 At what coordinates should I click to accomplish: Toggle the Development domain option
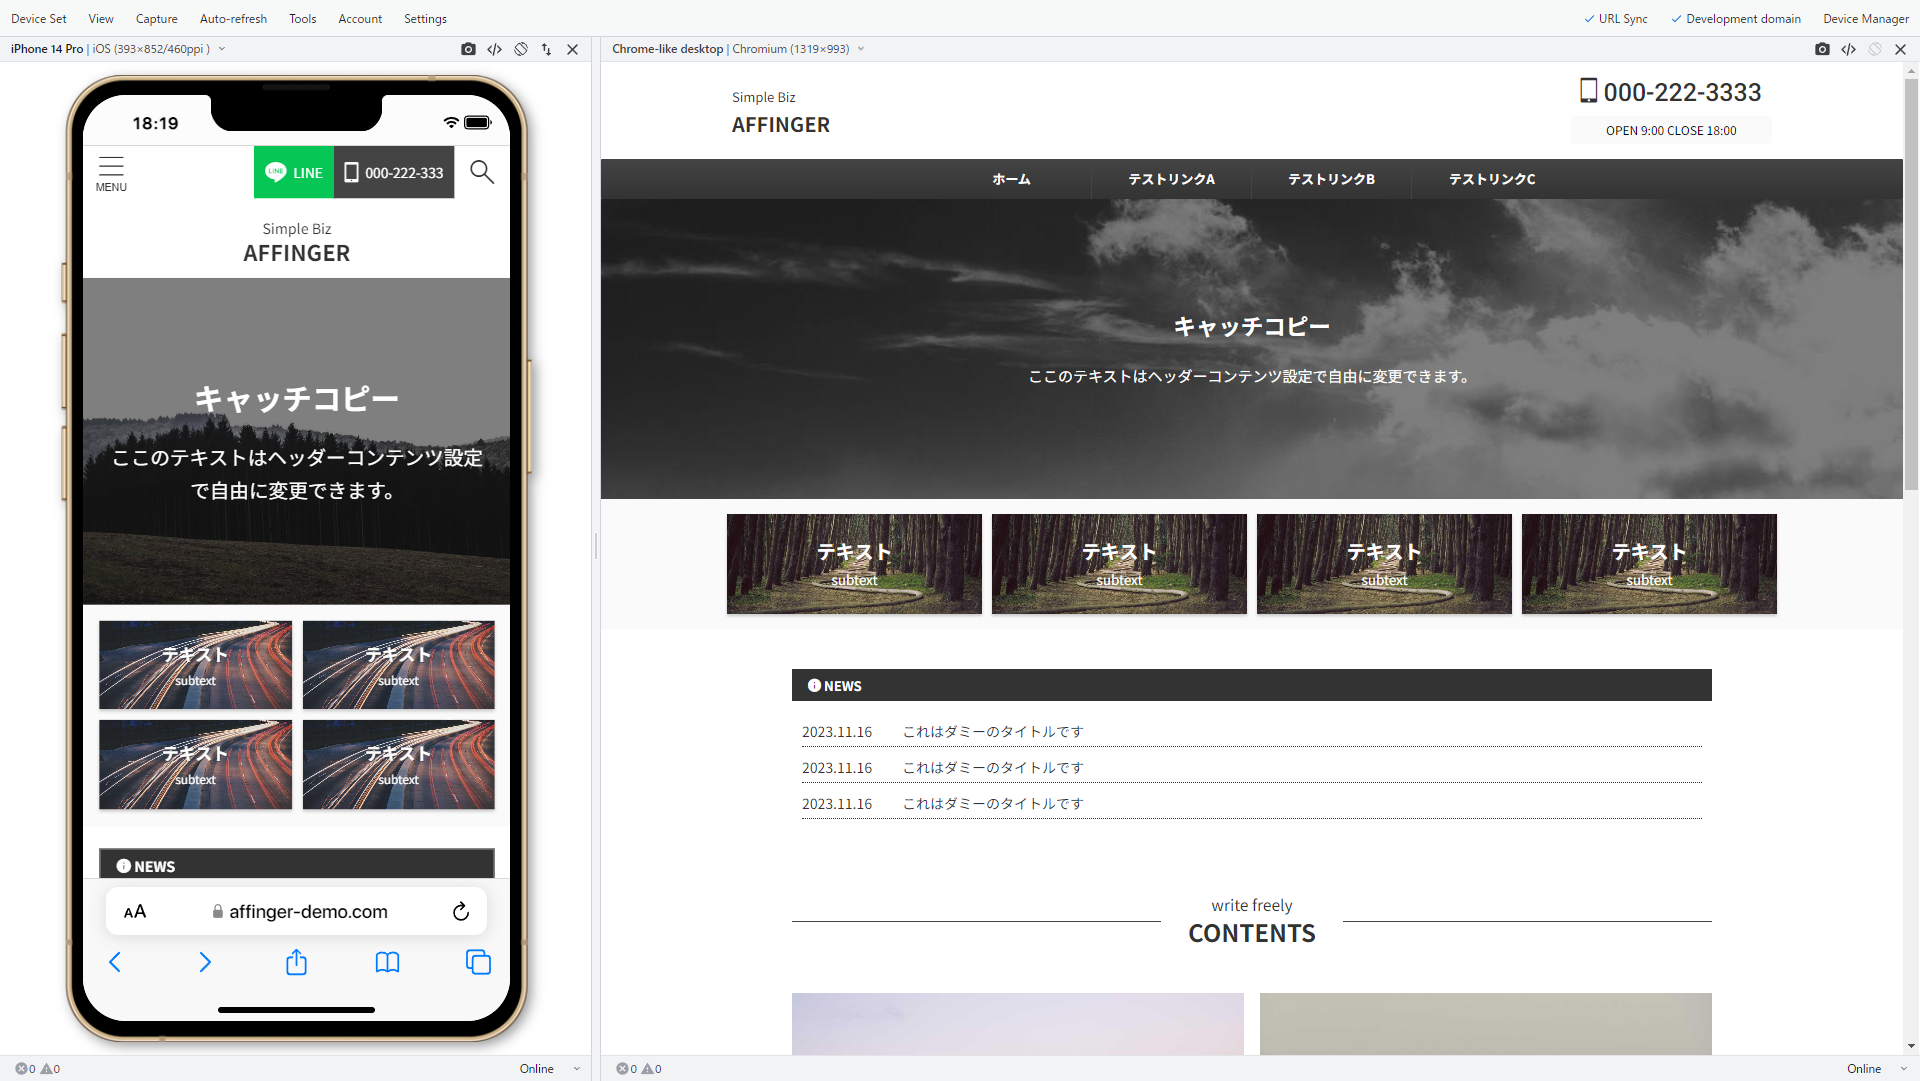tap(1736, 19)
